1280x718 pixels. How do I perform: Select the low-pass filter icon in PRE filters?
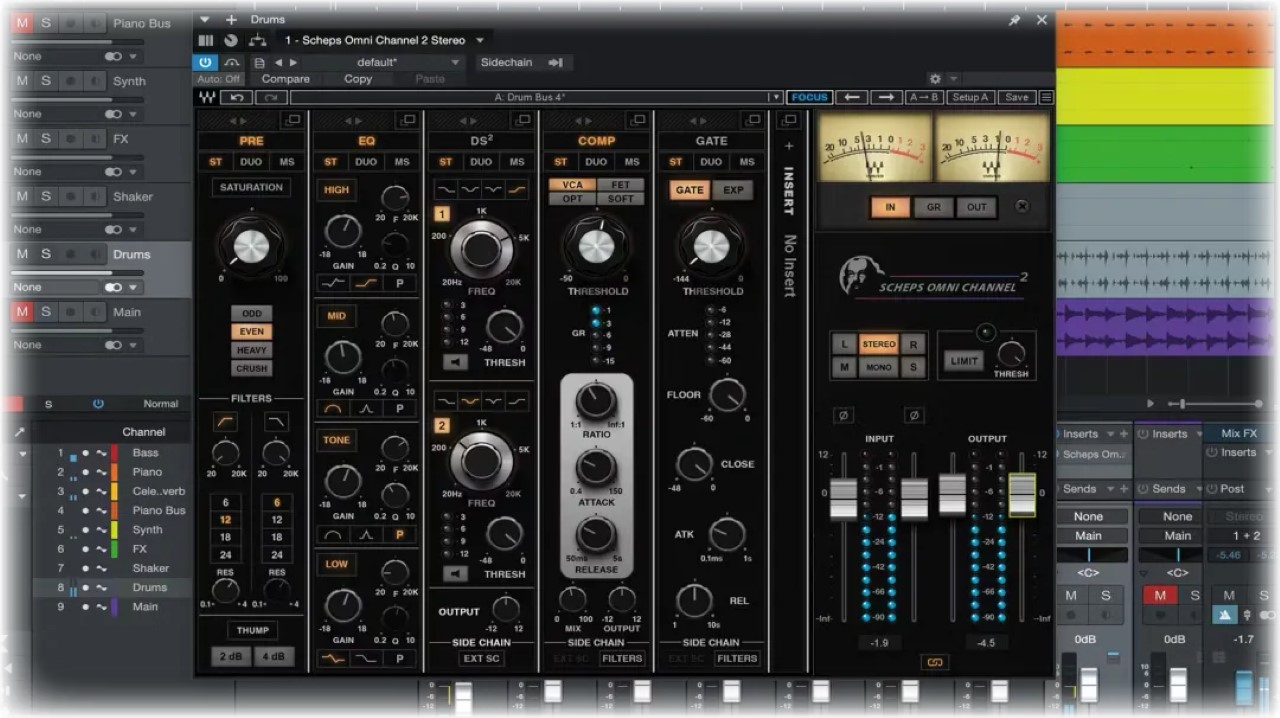(276, 422)
